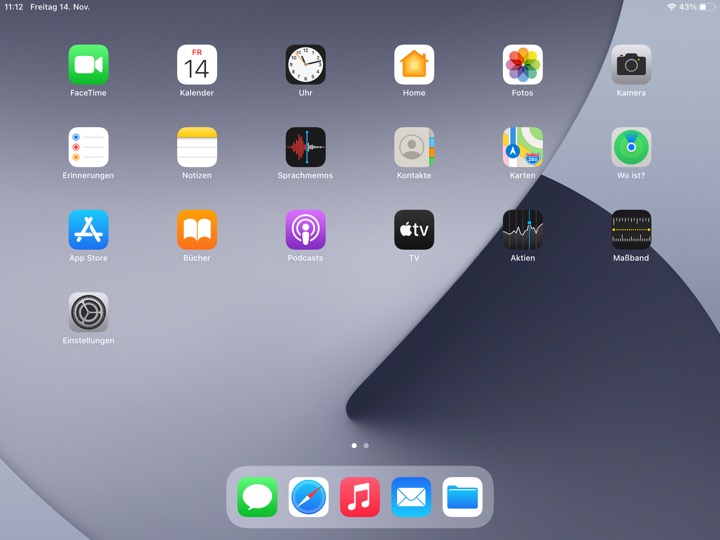
Task: Open the Aktien stocks app
Action: point(523,230)
